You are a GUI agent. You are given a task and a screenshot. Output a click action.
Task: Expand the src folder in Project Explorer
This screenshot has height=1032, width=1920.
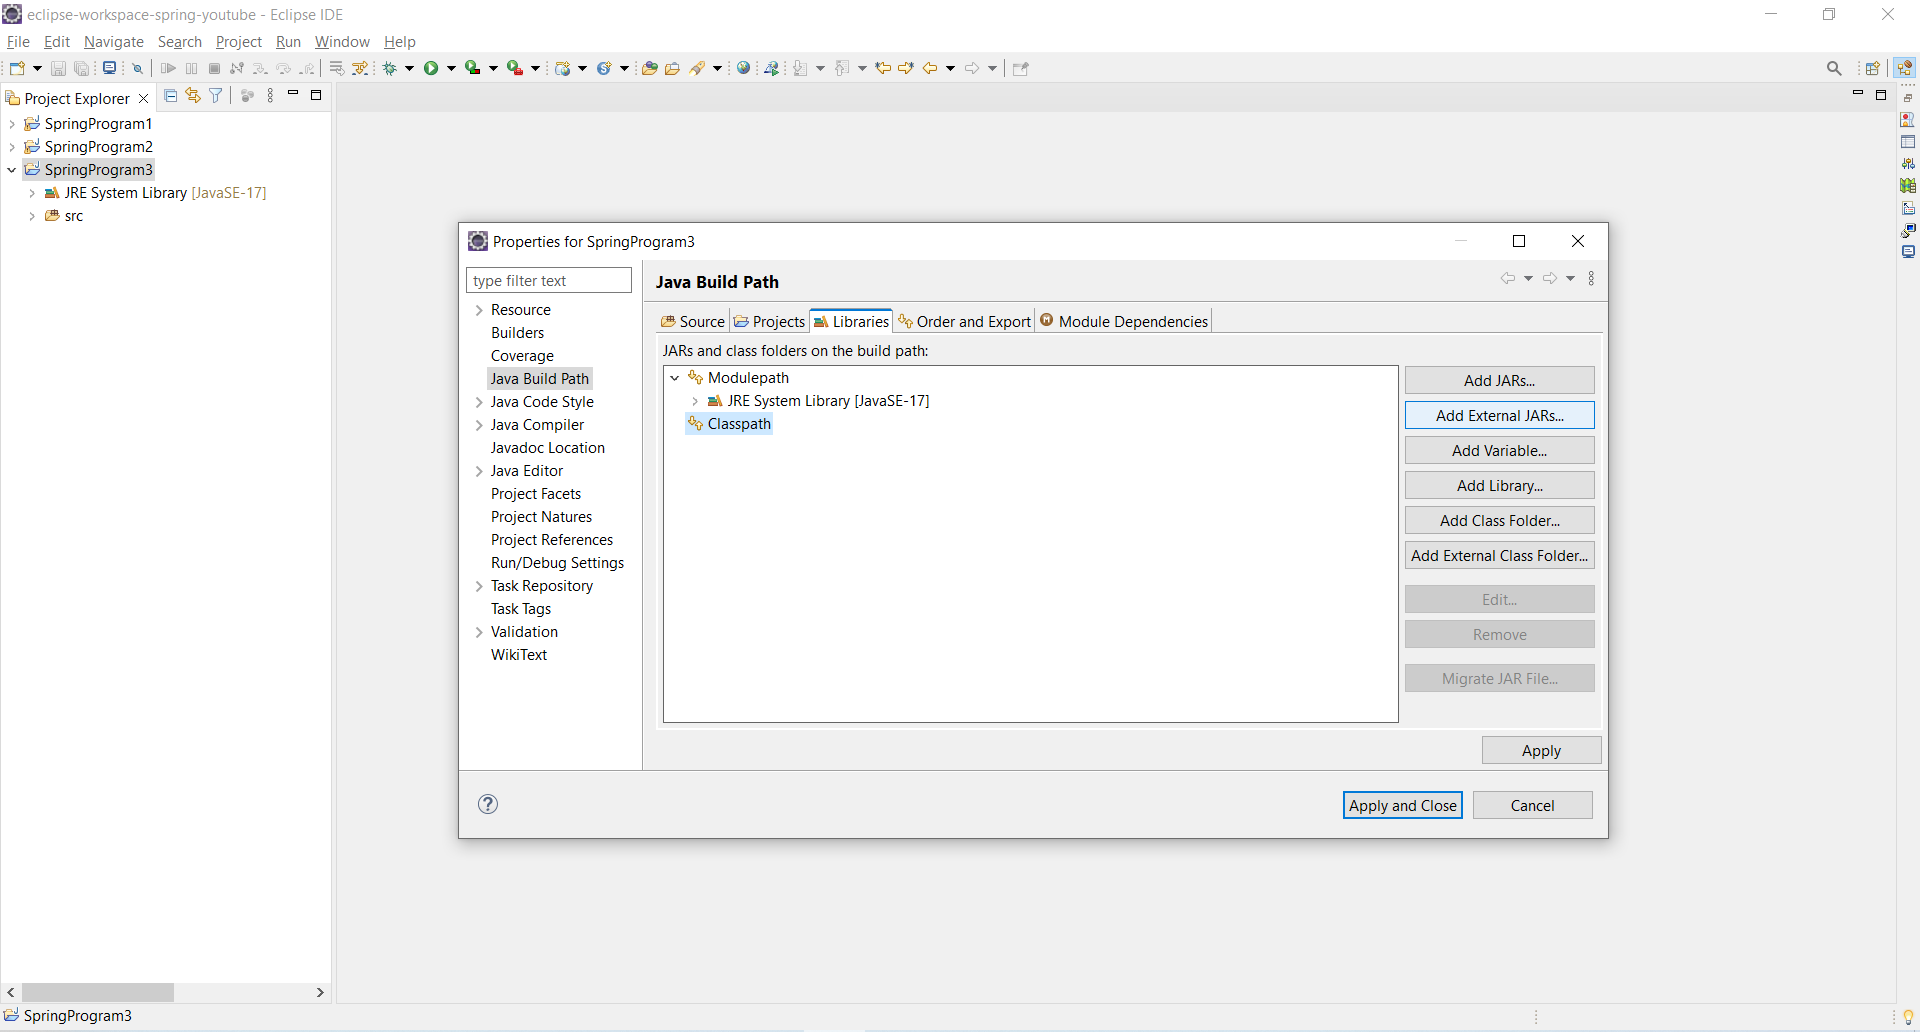[32, 216]
